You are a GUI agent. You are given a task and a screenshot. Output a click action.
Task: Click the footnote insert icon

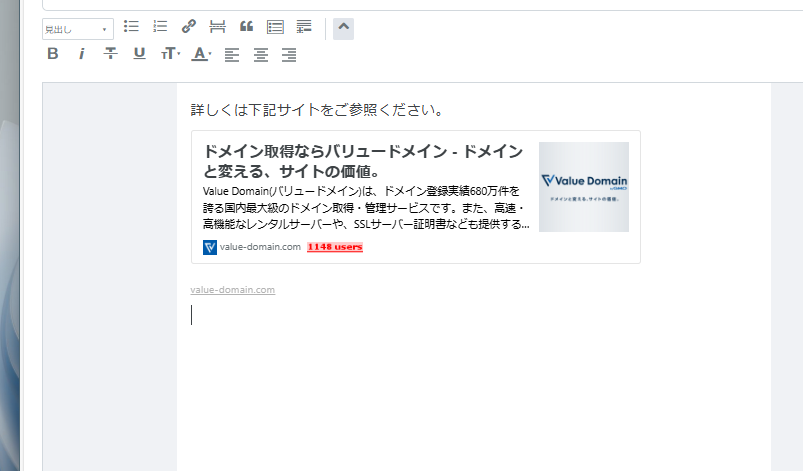(304, 27)
